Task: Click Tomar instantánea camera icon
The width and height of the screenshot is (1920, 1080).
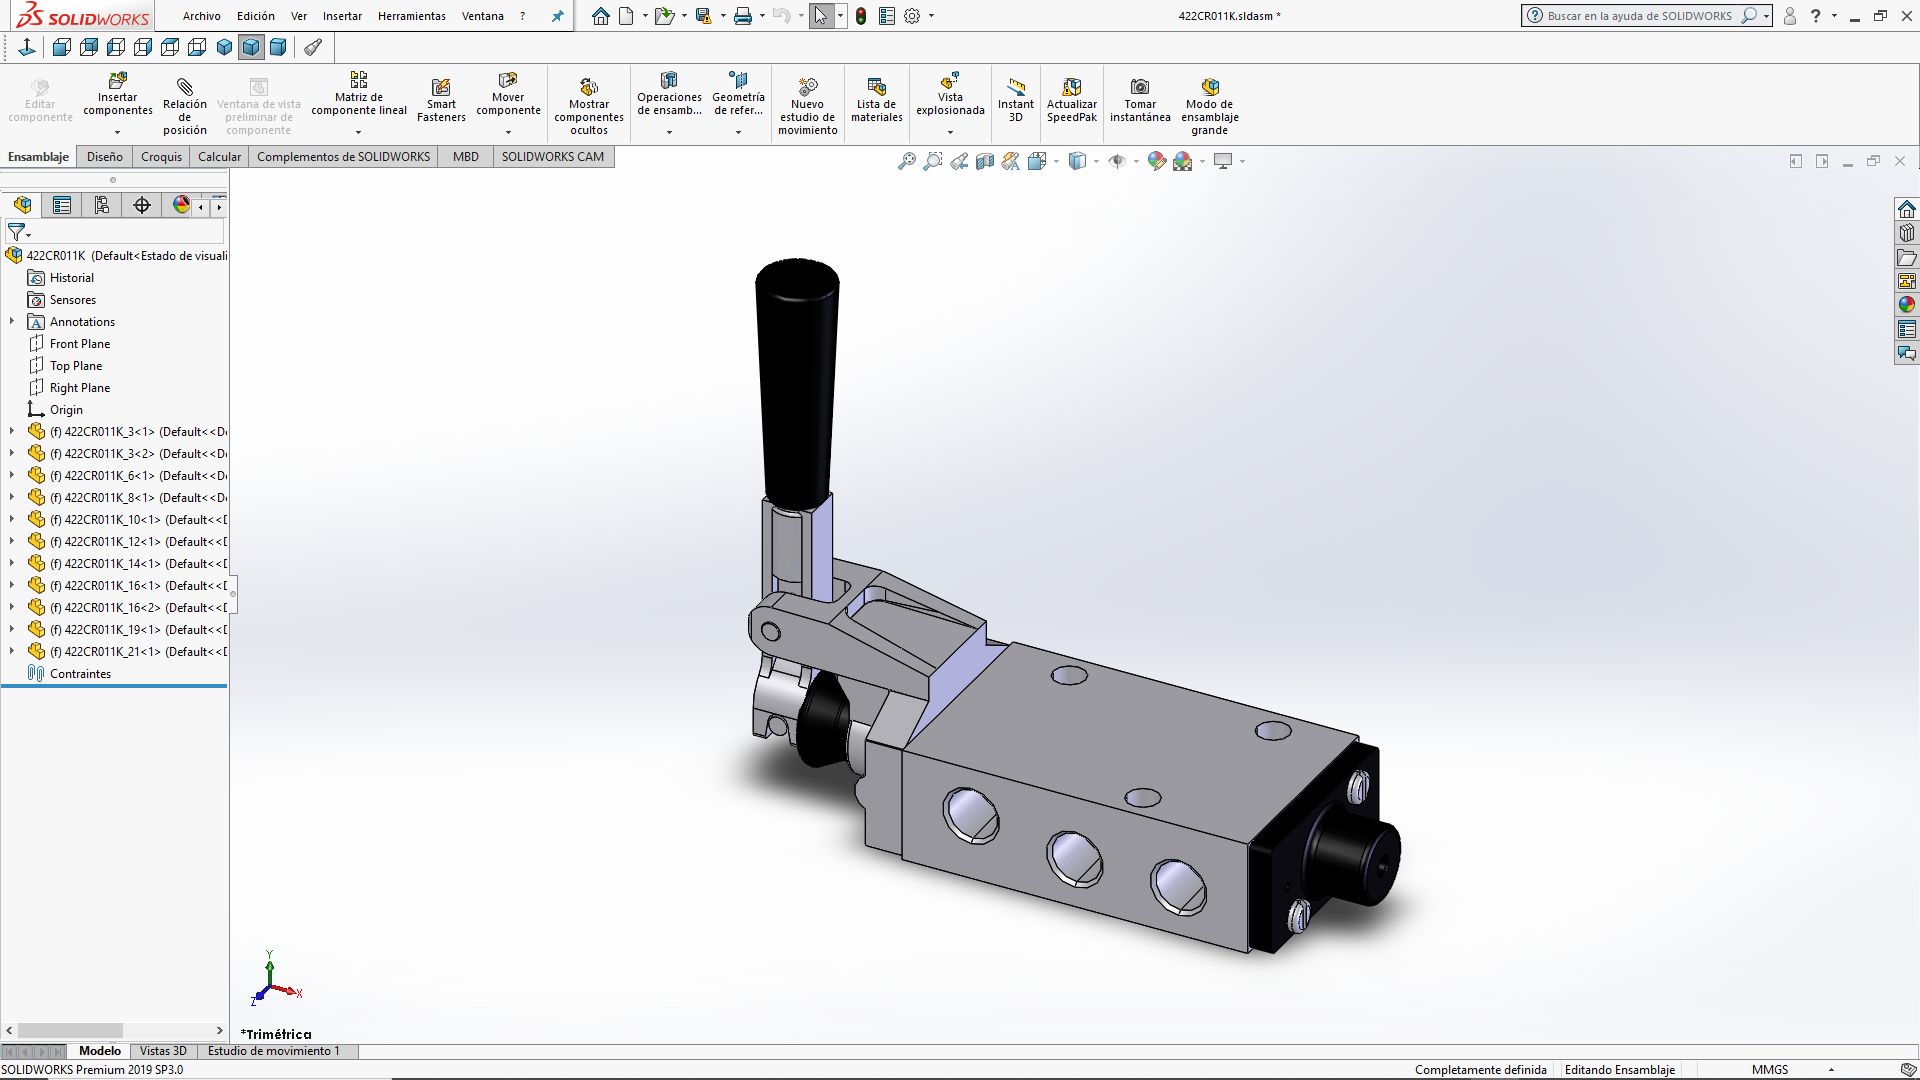Action: coord(1139,87)
